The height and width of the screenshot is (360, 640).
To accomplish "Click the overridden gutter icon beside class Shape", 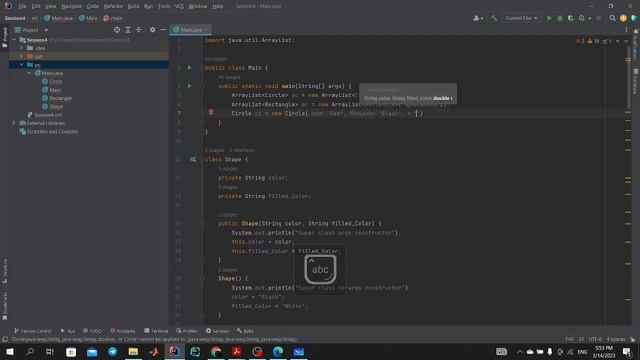I will tap(193, 160).
